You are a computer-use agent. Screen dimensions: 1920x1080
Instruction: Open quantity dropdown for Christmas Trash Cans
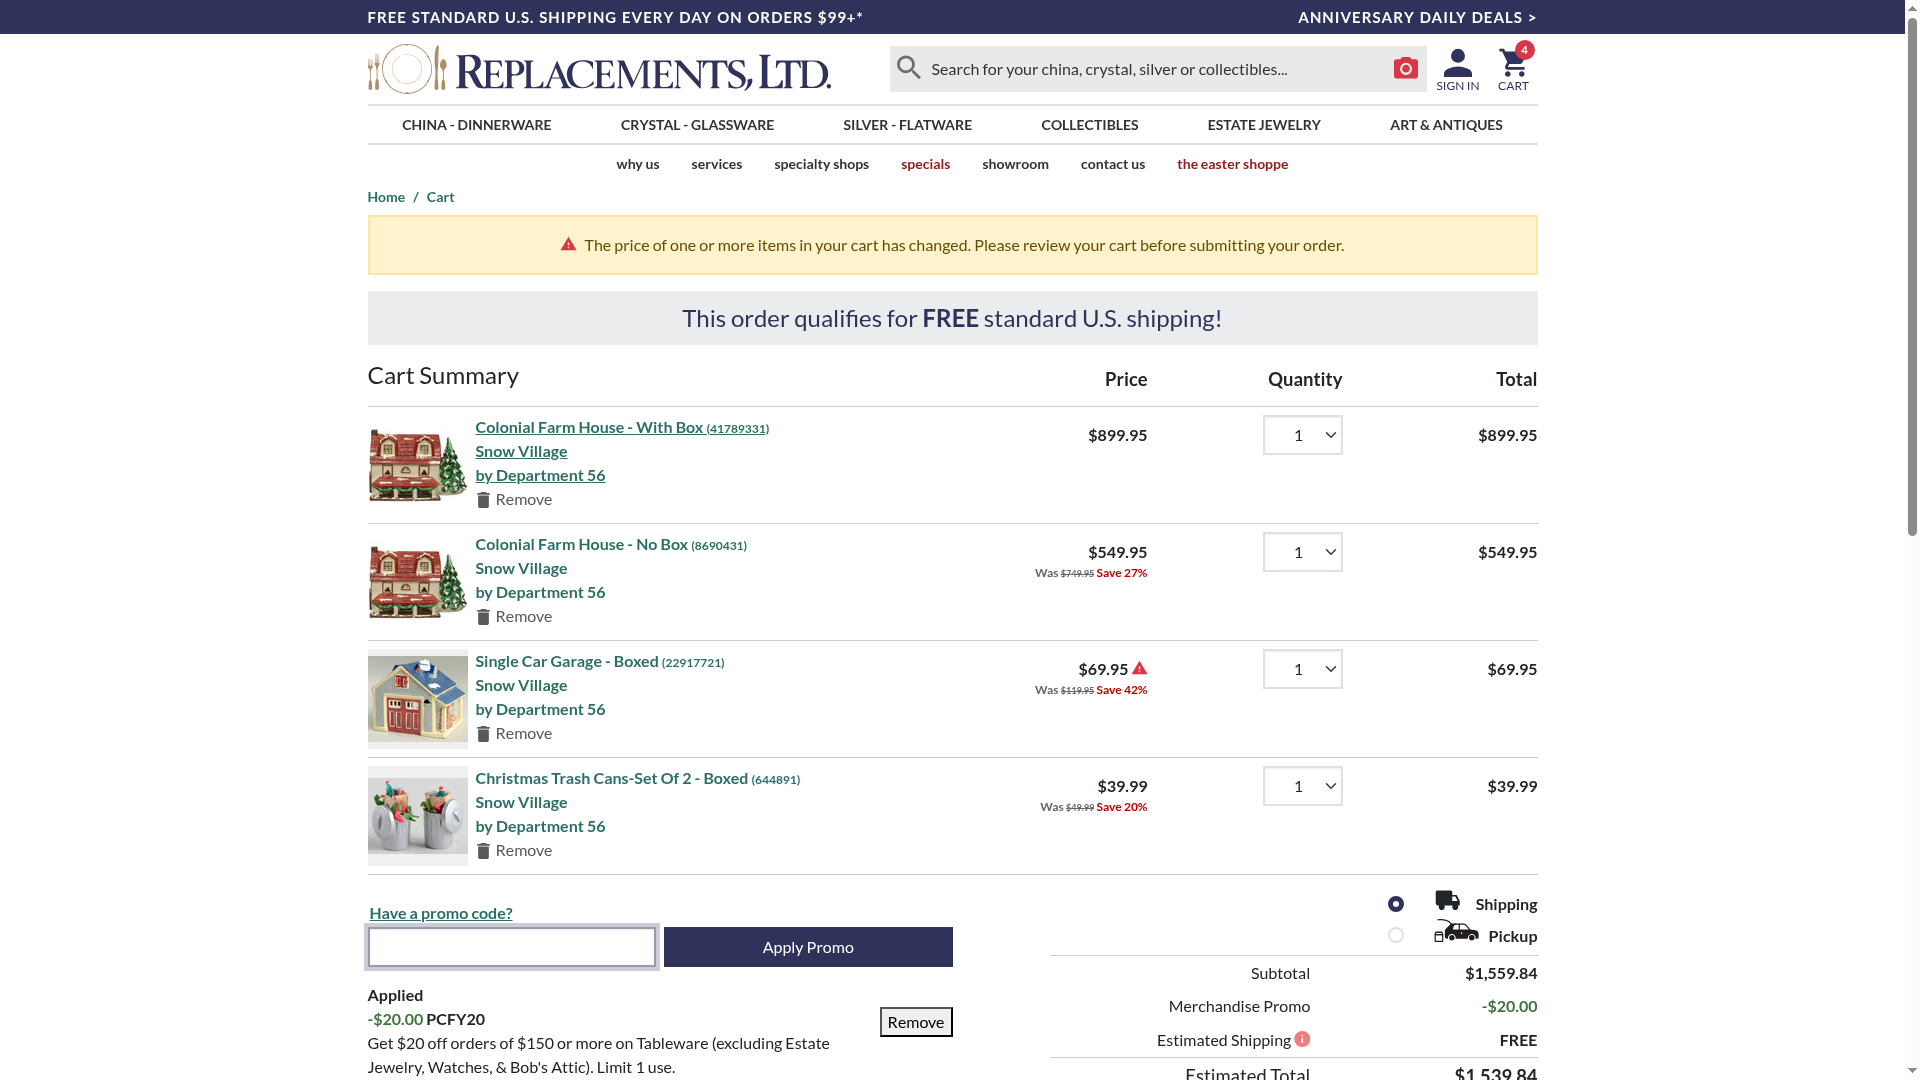pos(1302,786)
